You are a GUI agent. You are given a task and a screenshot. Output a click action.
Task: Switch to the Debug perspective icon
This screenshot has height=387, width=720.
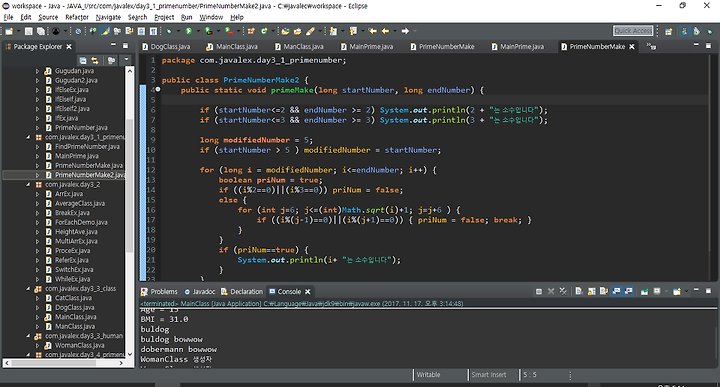710,31
